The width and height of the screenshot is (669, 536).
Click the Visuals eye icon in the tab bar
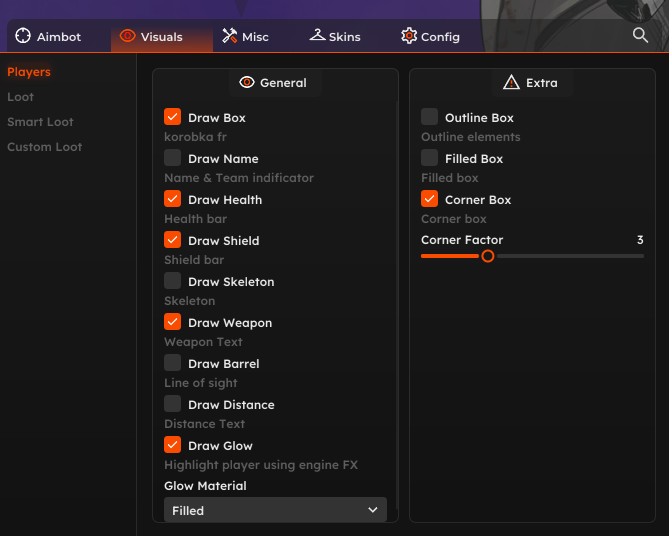(127, 36)
